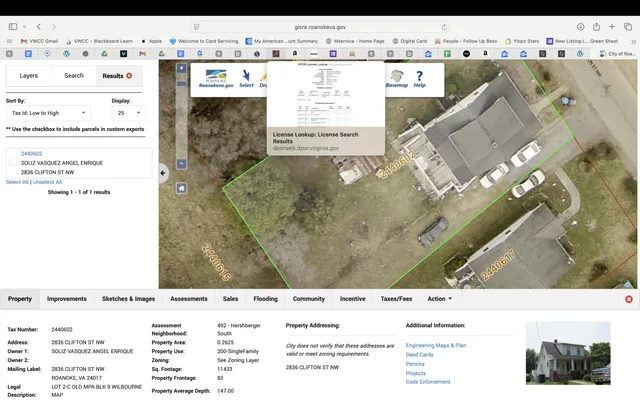Collapse side panel with the arrow button
Screen dimensions: 640x416
164,173
